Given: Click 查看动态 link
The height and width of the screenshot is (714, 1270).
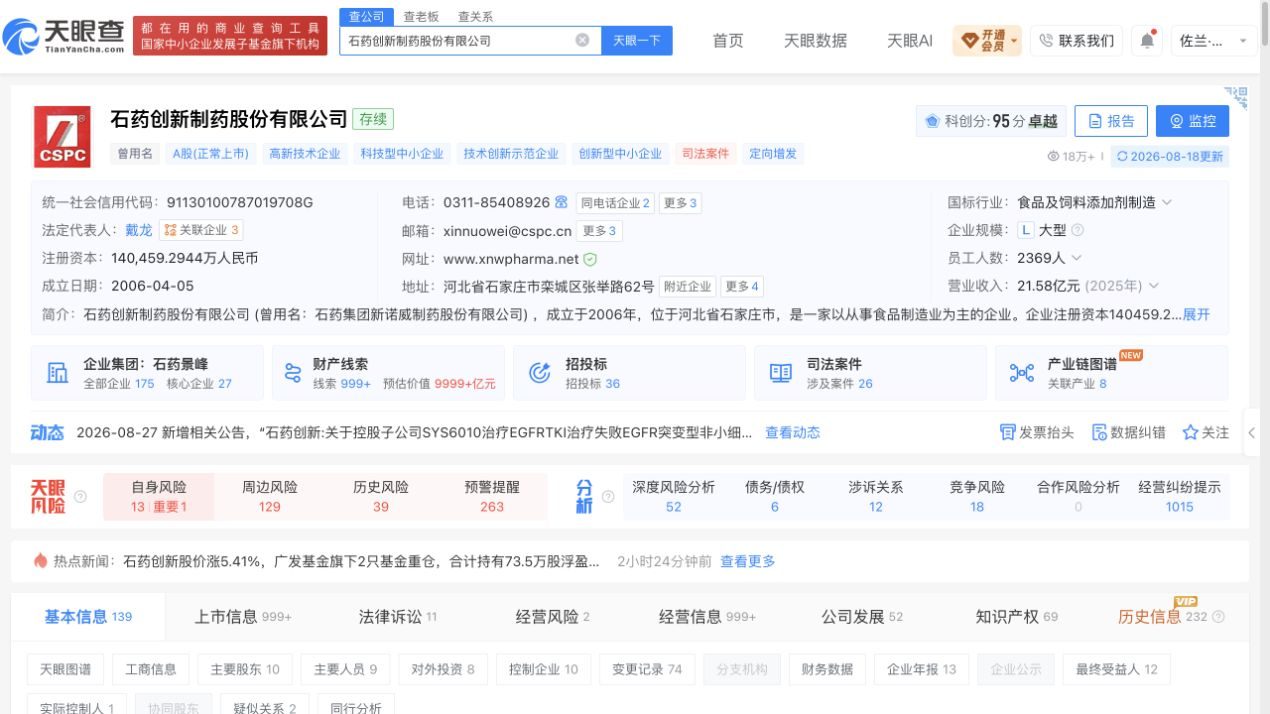Looking at the screenshot, I should click(793, 432).
